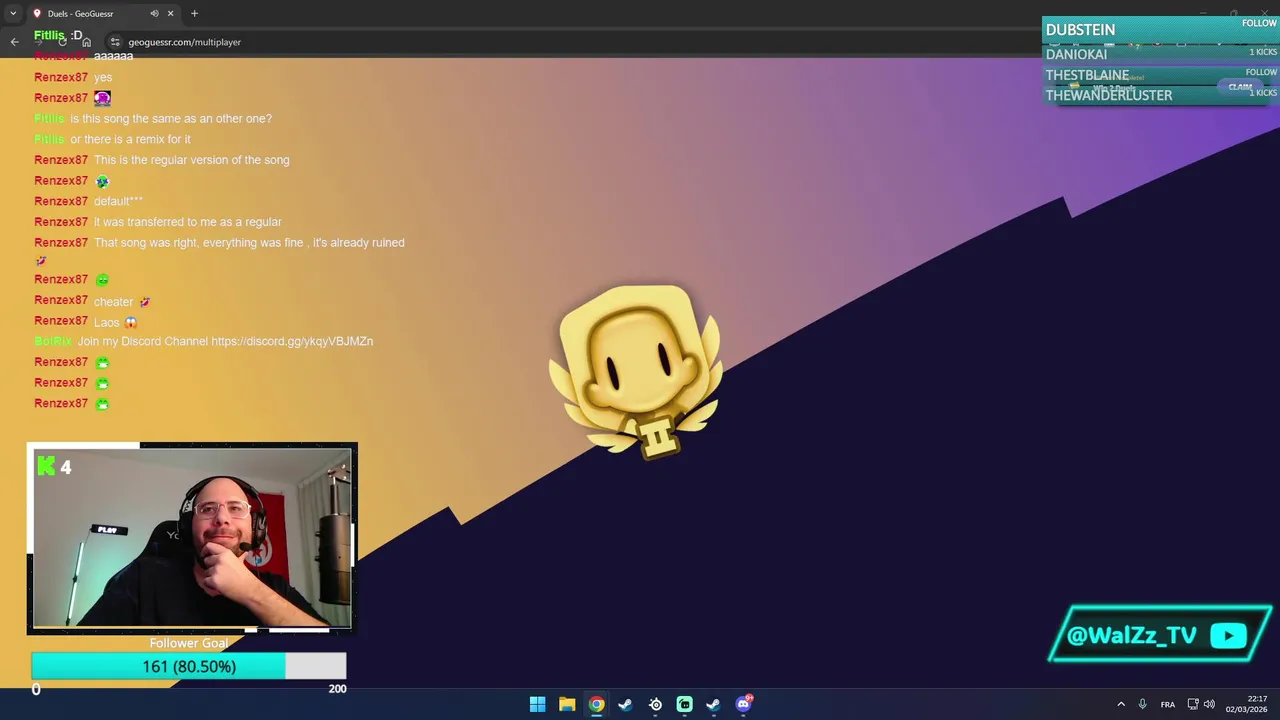This screenshot has height=720, width=1280.
Task: Open the second Steam taskbar icon
Action: pyautogui.click(x=713, y=704)
